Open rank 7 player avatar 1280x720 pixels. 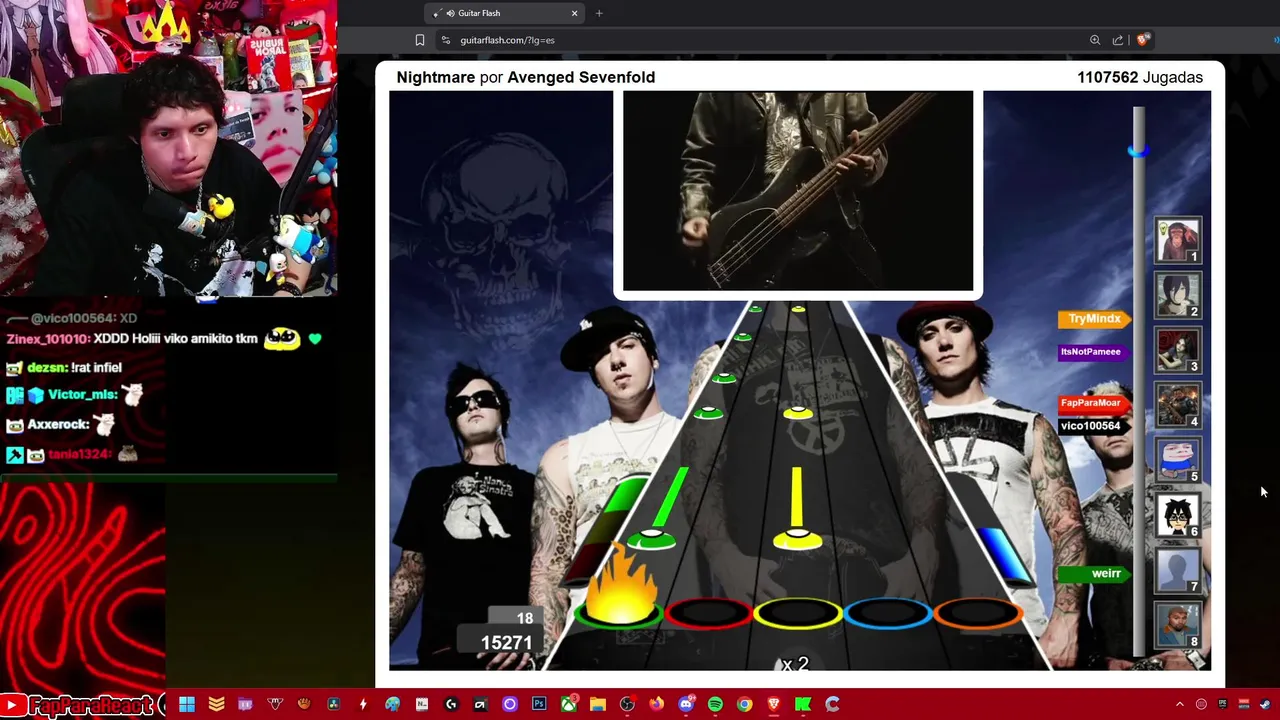[1178, 570]
